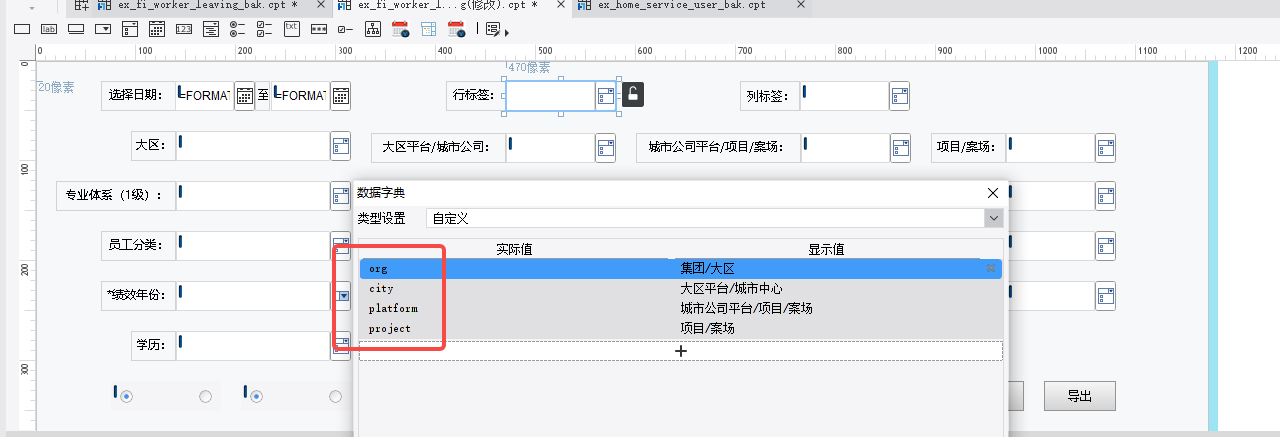The height and width of the screenshot is (437, 1280).
Task: Pick the dropdown checkbox widget tool
Action: click(x=129, y=29)
